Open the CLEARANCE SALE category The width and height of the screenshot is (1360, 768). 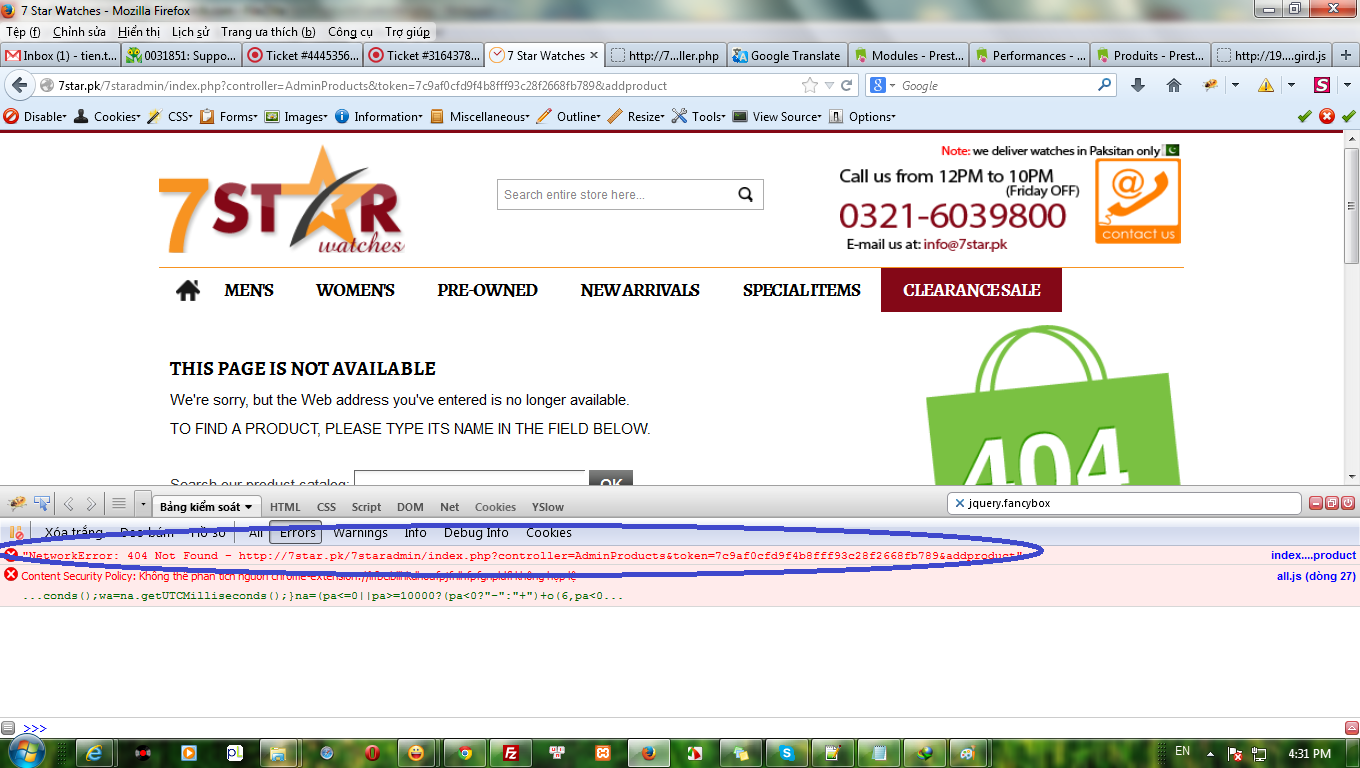click(x=971, y=290)
